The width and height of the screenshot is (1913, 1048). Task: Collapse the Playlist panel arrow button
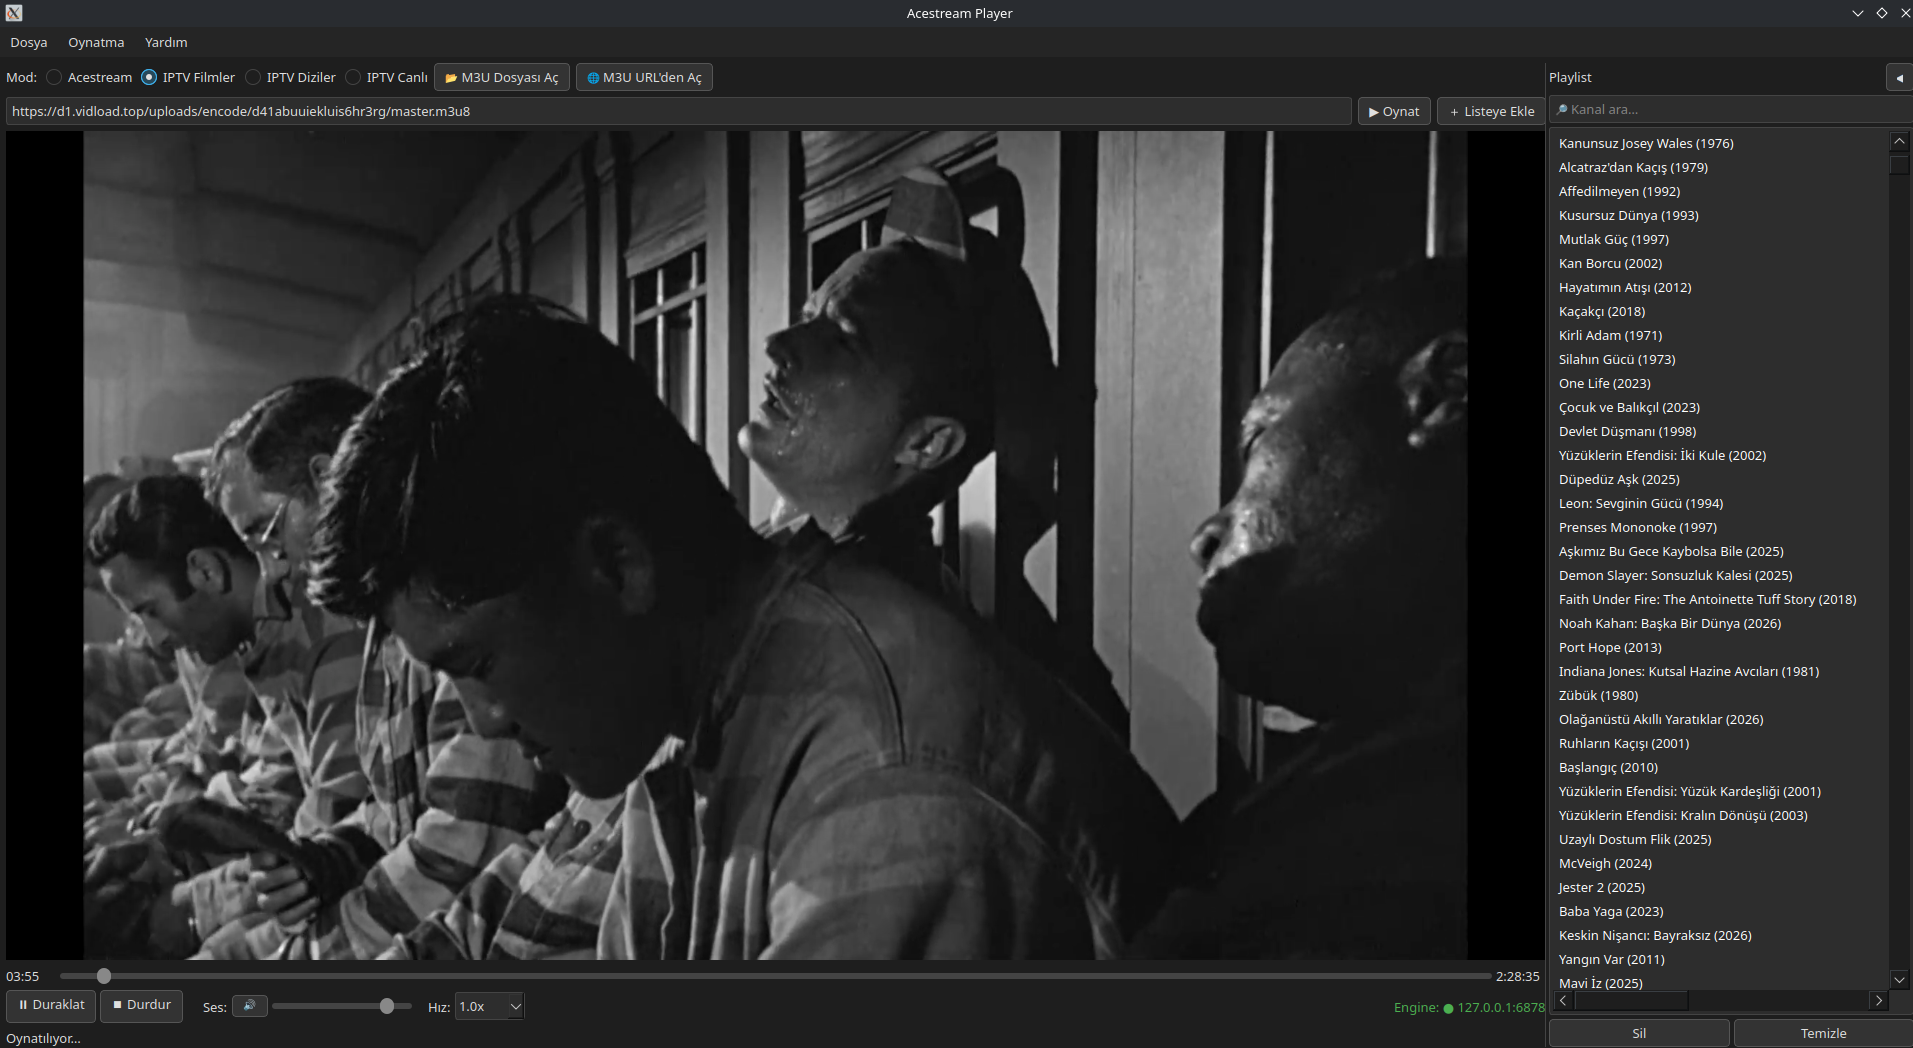tap(1899, 77)
